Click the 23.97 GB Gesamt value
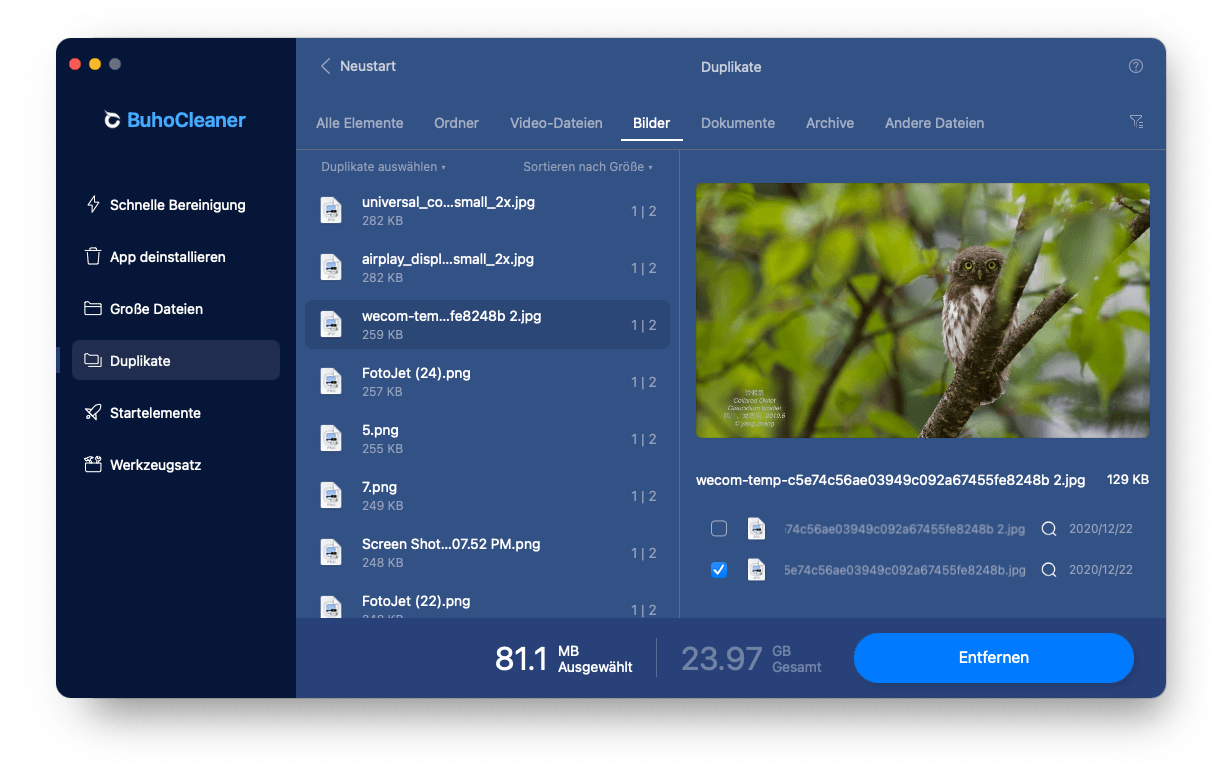The height and width of the screenshot is (772, 1222). tap(751, 658)
